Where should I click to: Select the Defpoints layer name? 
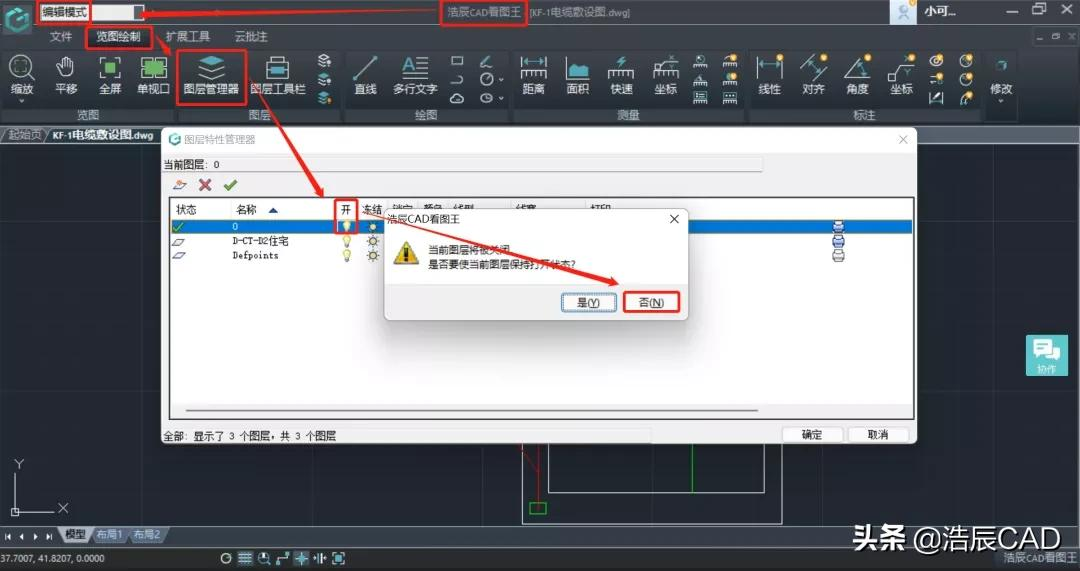(x=255, y=256)
